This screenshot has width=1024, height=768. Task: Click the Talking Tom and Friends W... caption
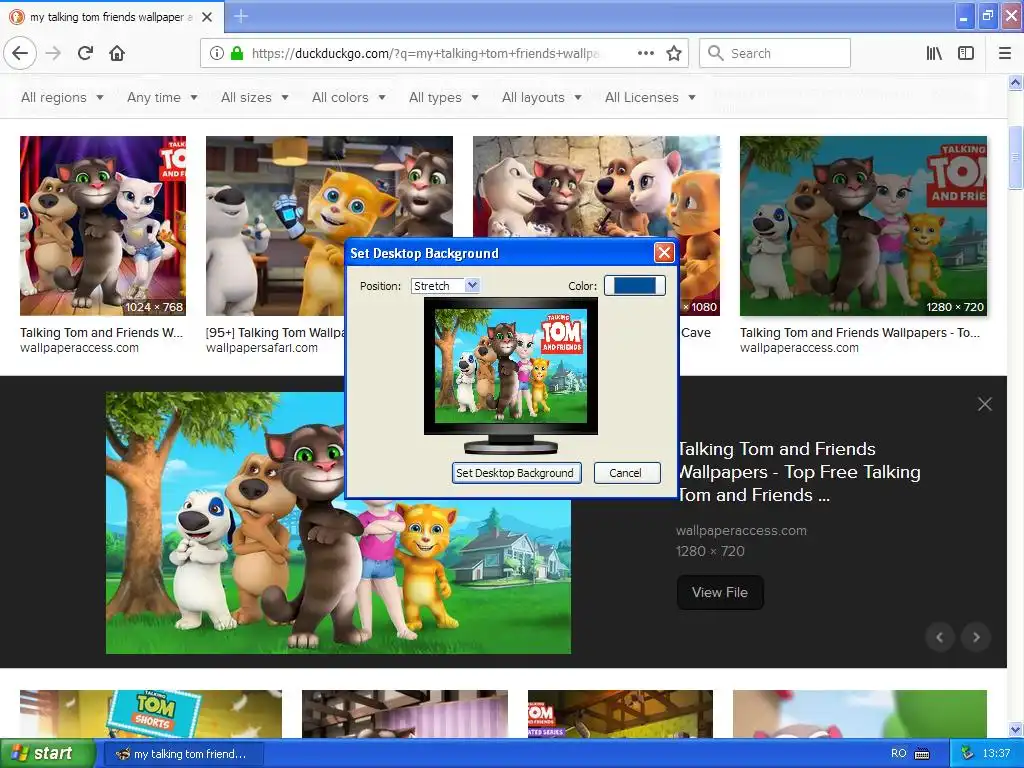click(x=102, y=333)
